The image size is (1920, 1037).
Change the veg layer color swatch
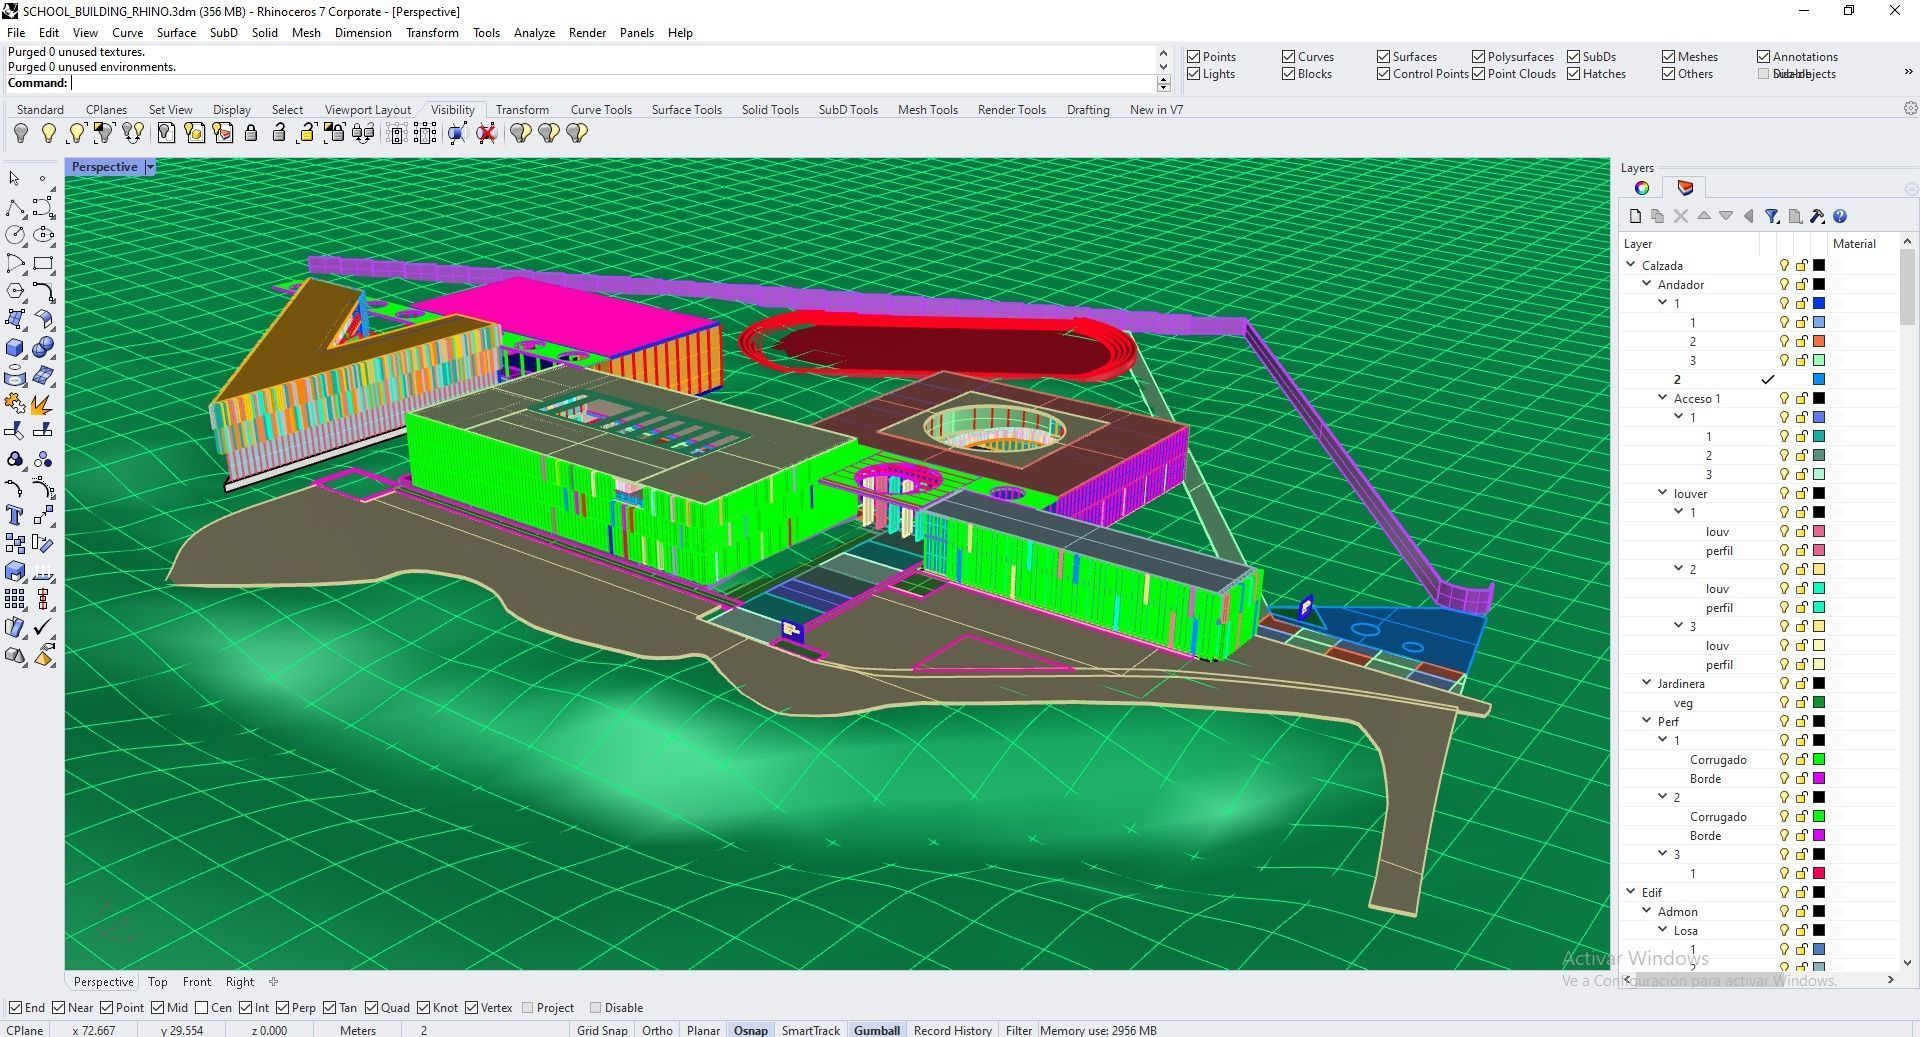tap(1819, 702)
